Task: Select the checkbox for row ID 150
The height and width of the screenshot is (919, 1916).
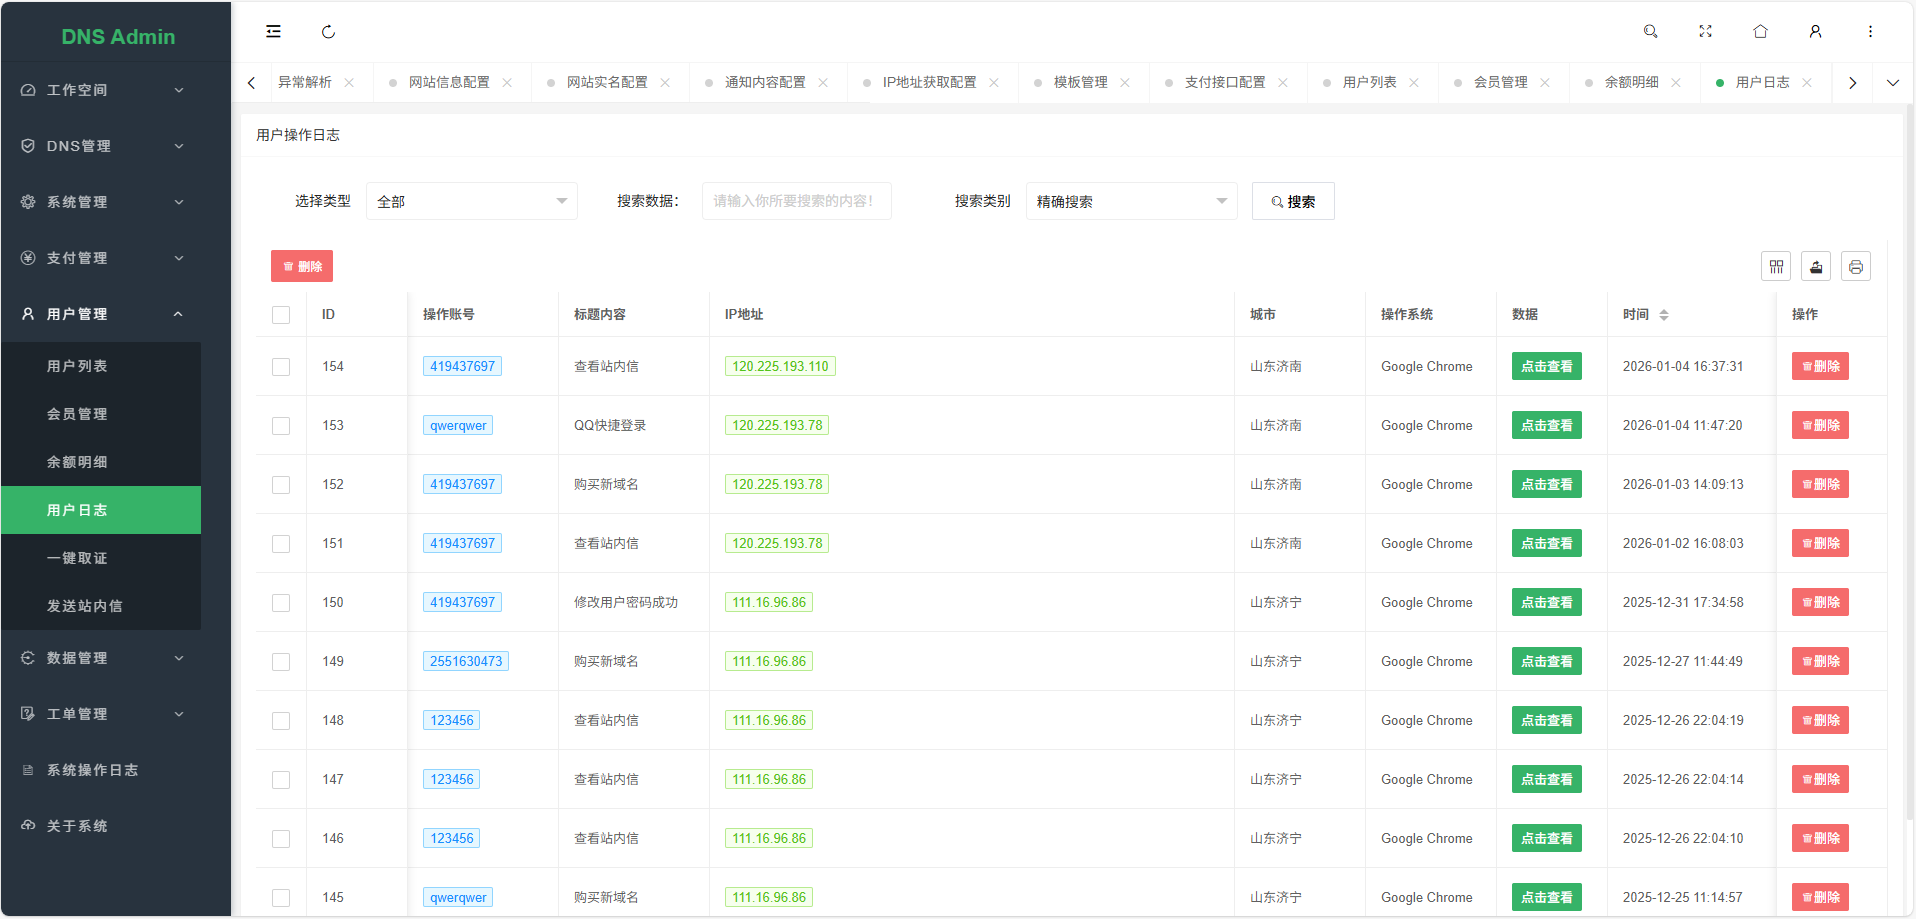Action: pyautogui.click(x=281, y=603)
